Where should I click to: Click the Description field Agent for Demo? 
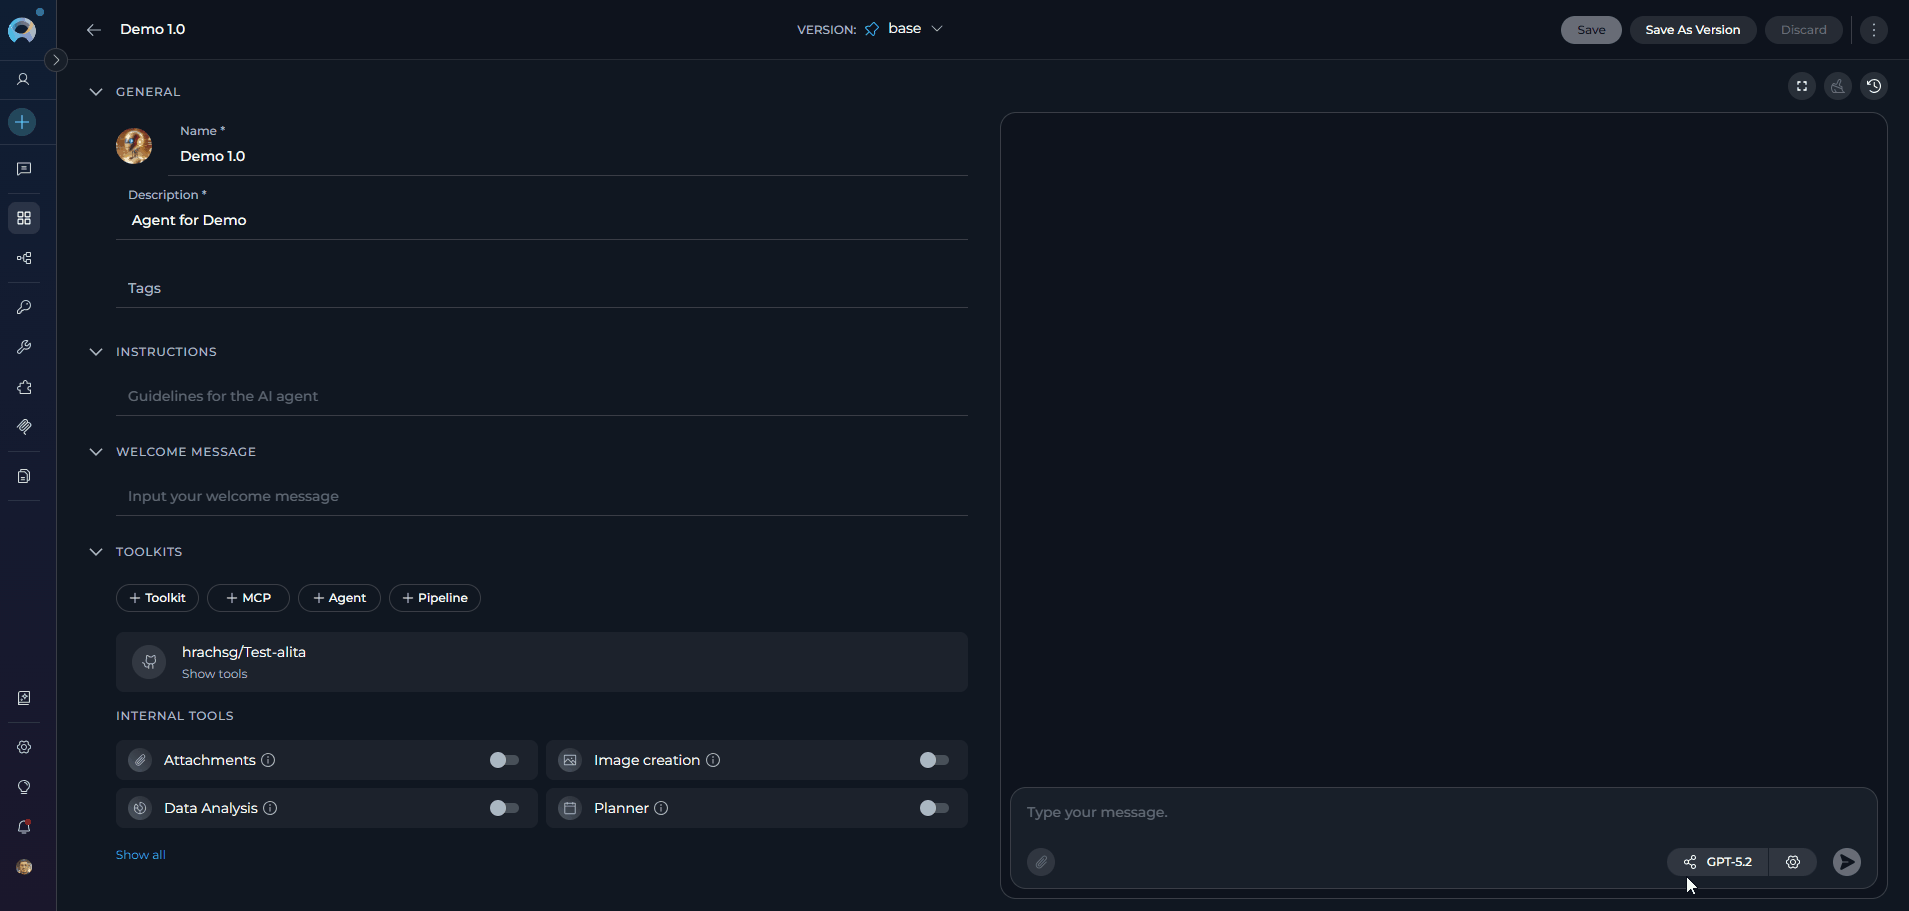542,220
